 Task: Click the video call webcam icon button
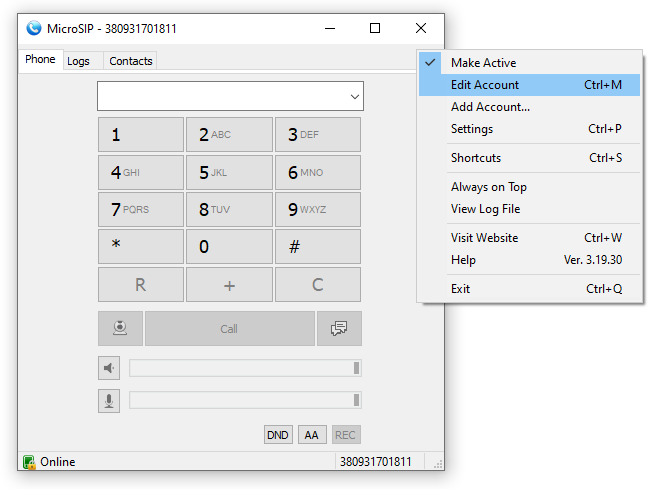pyautogui.click(x=120, y=328)
